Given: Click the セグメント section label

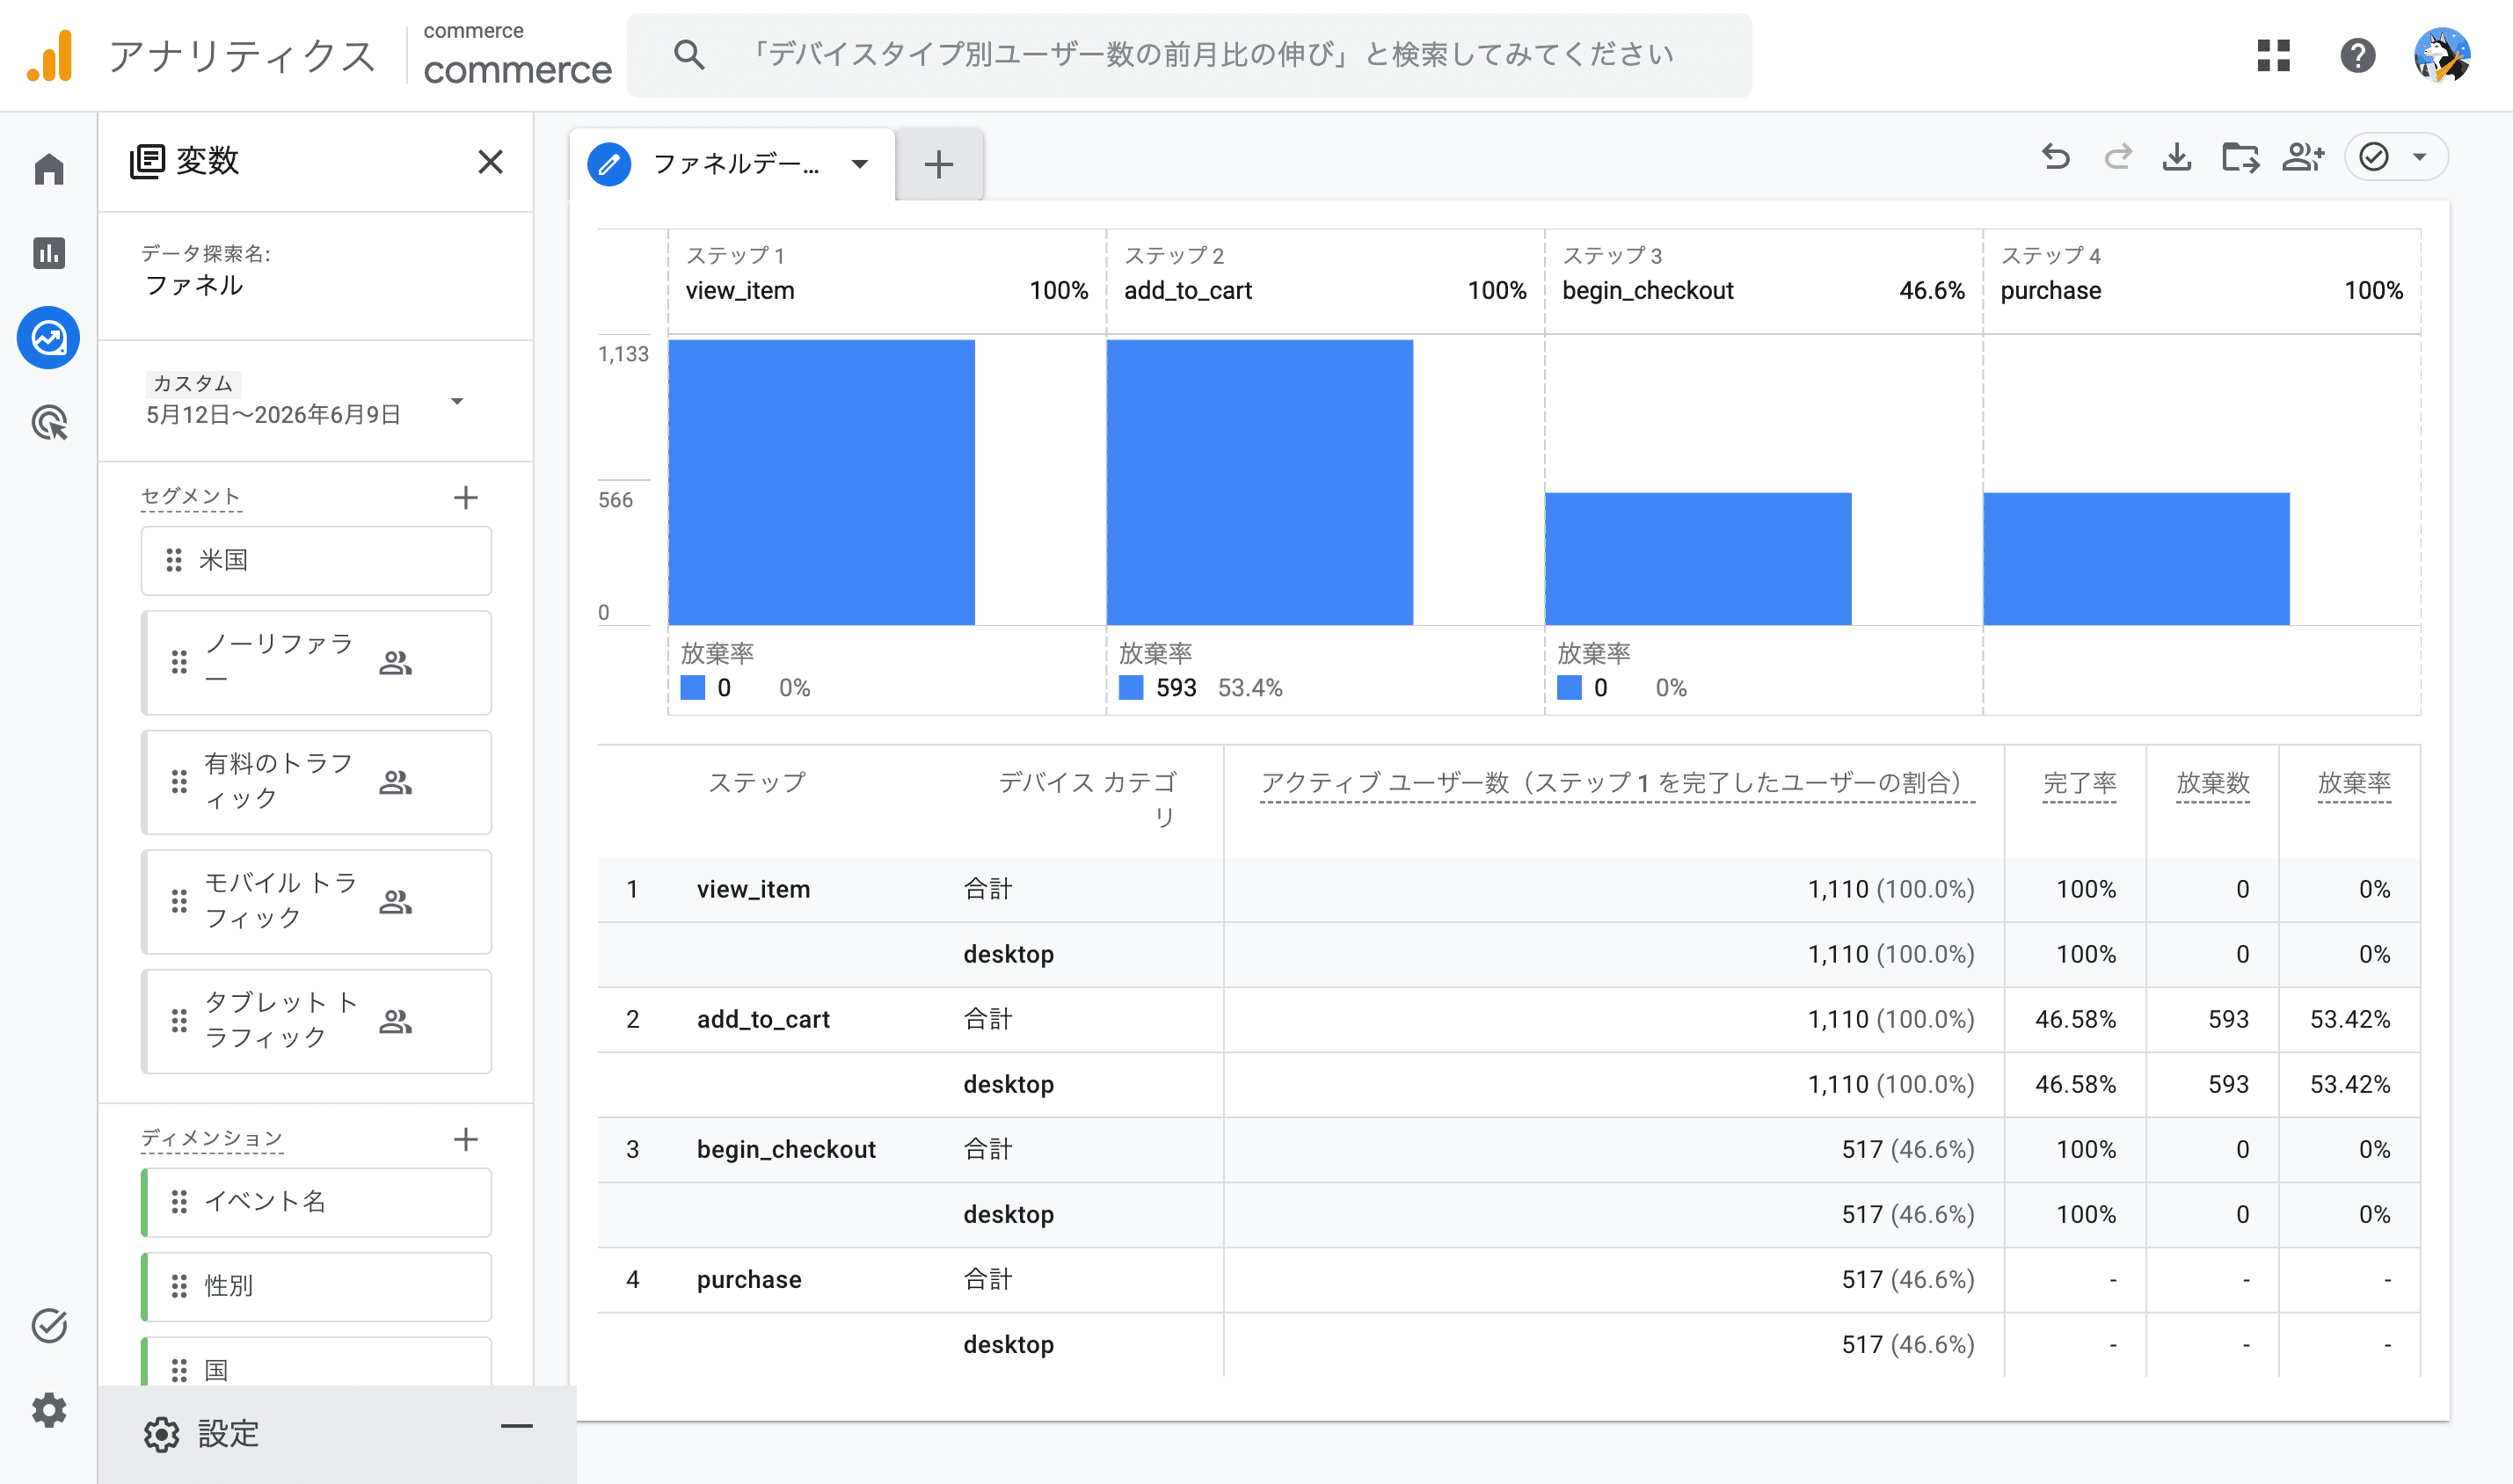Looking at the screenshot, I should [x=191, y=497].
